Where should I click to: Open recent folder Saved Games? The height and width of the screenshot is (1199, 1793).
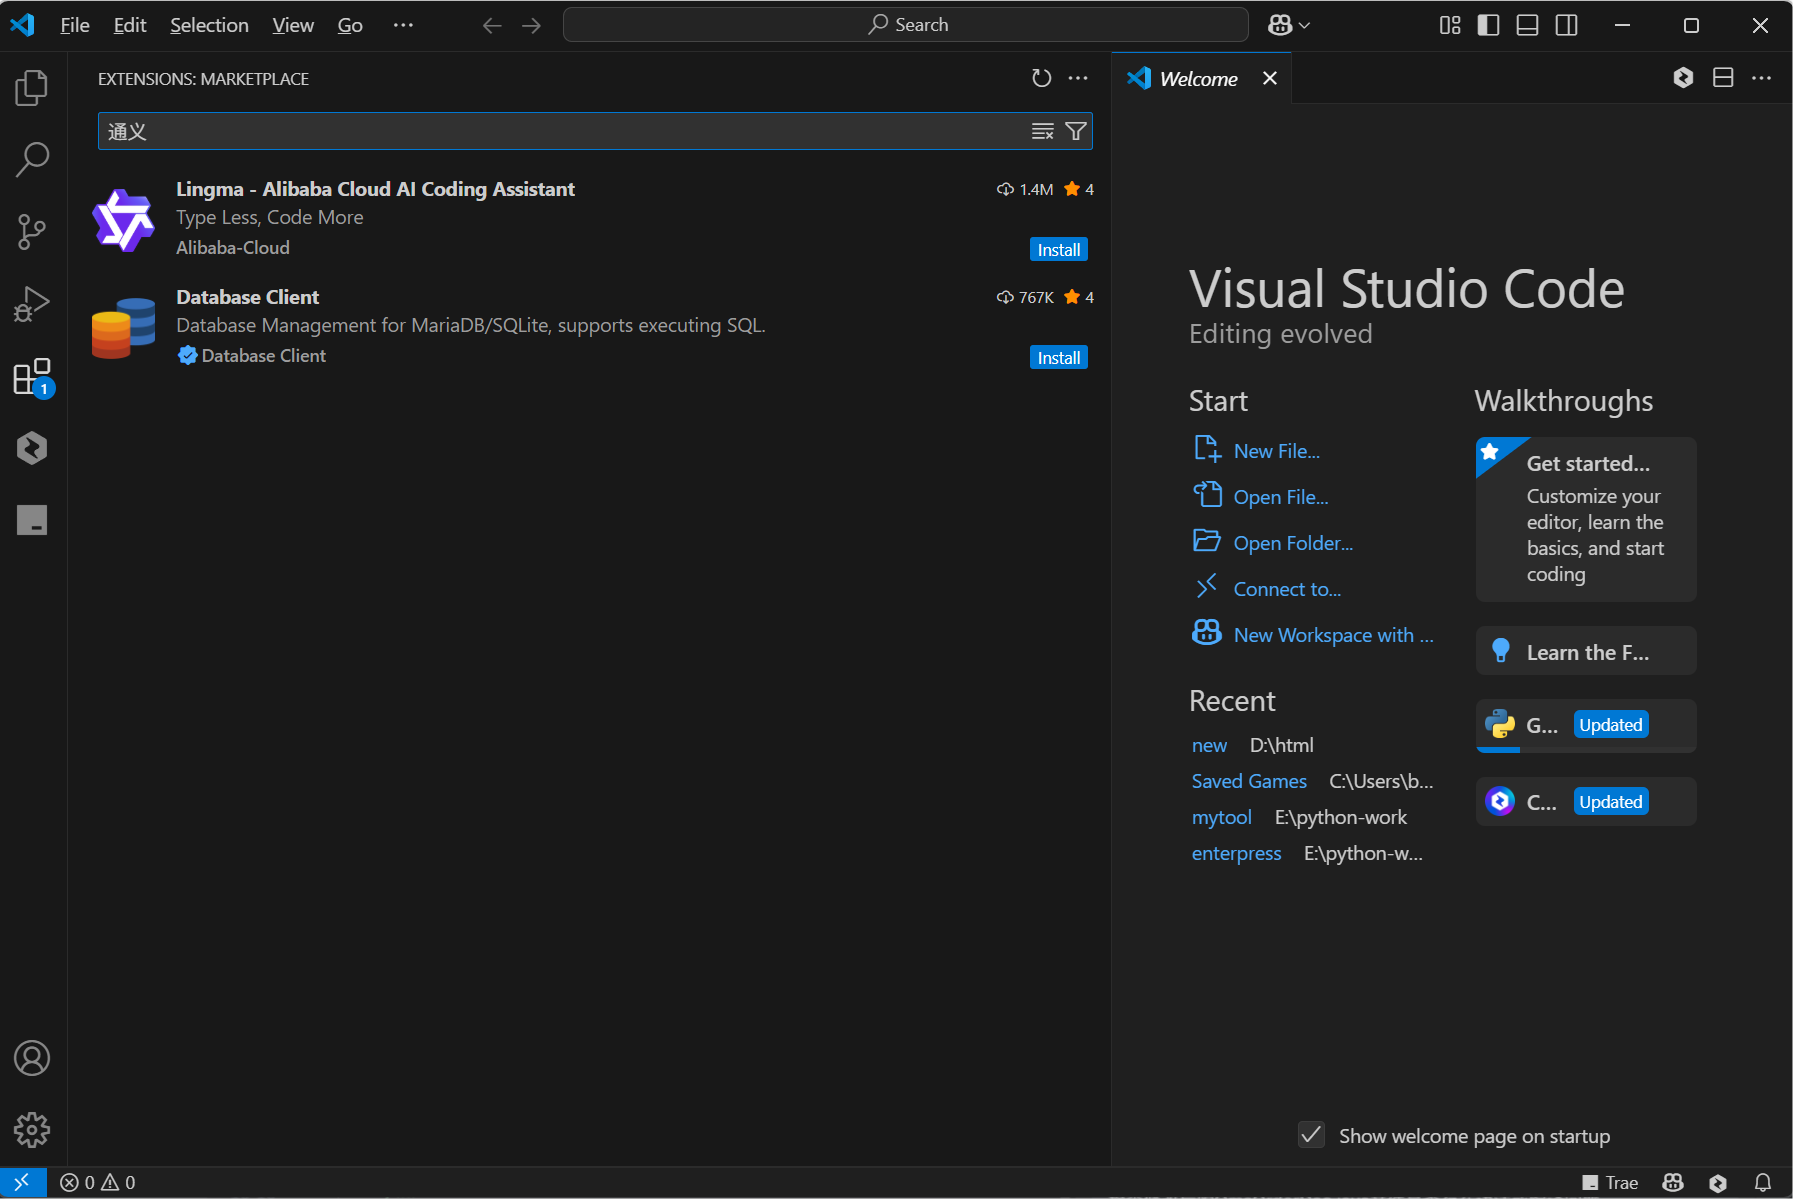(1249, 781)
